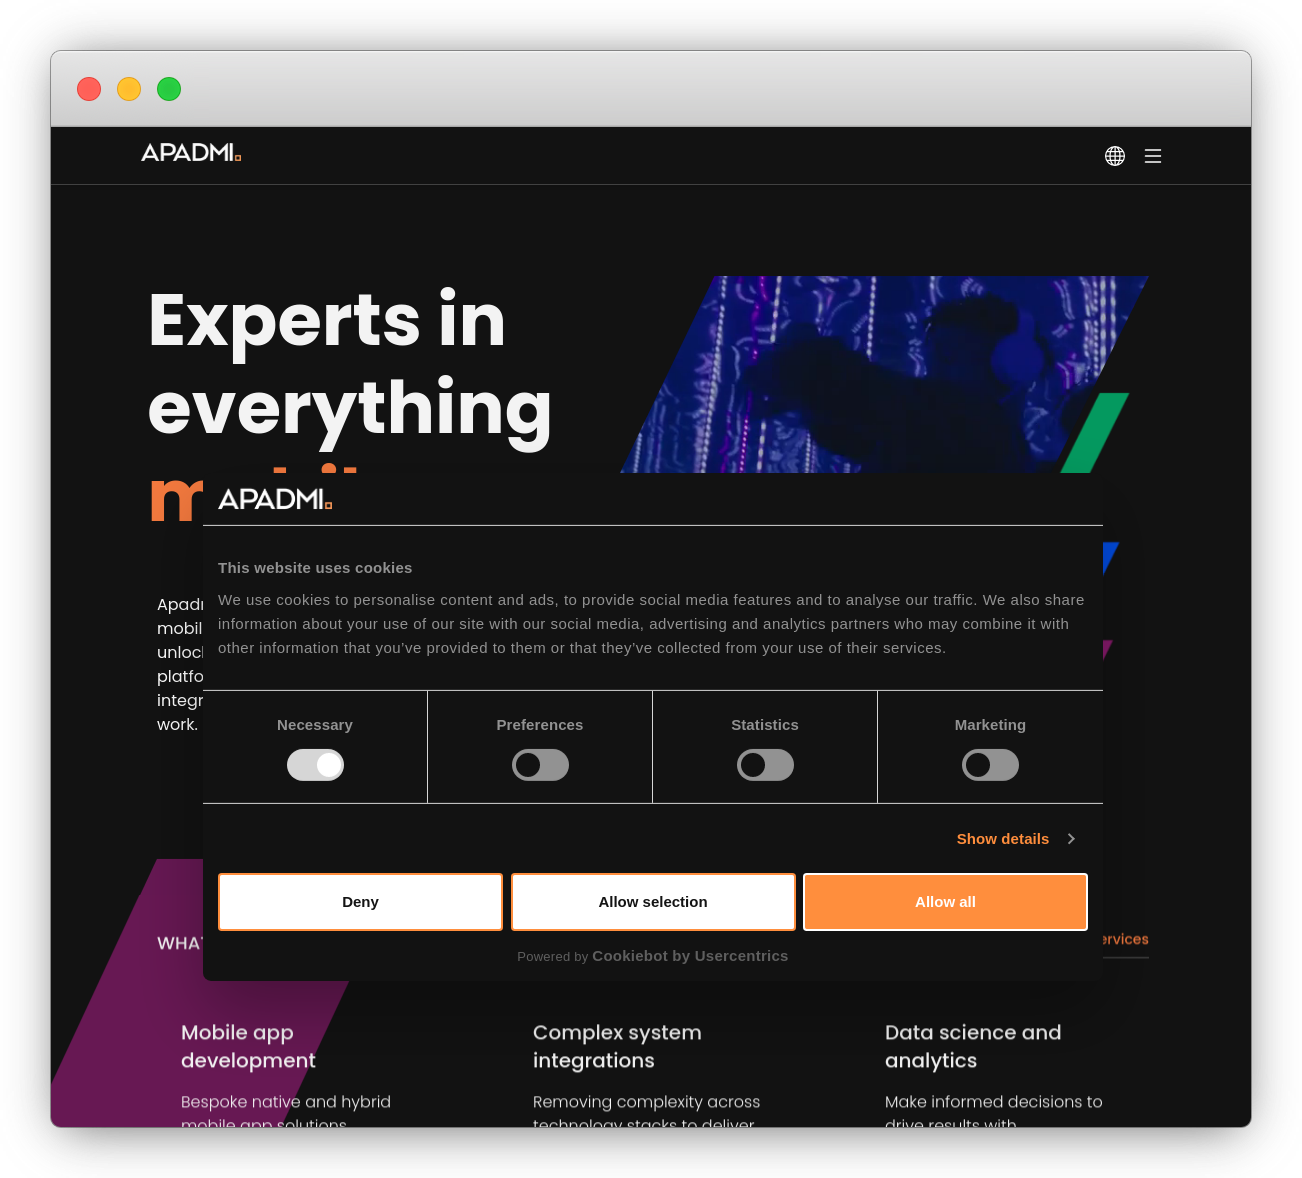
Task: Open the Mobile app development heading
Action: 248,1046
